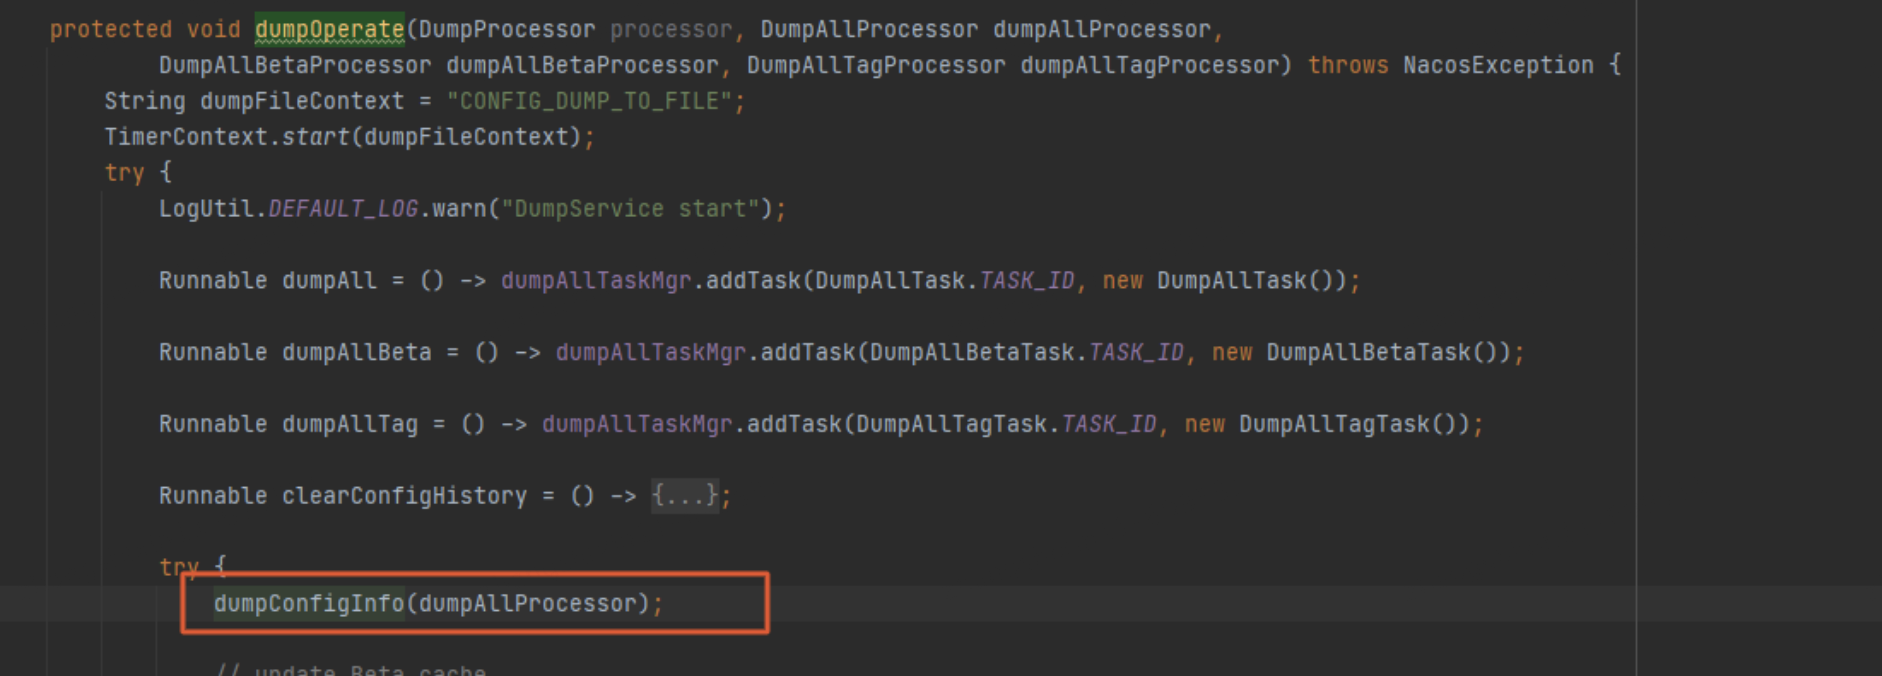Viewport: 1882px width, 676px height.
Task: Click the protected keyword
Action: coord(111,29)
